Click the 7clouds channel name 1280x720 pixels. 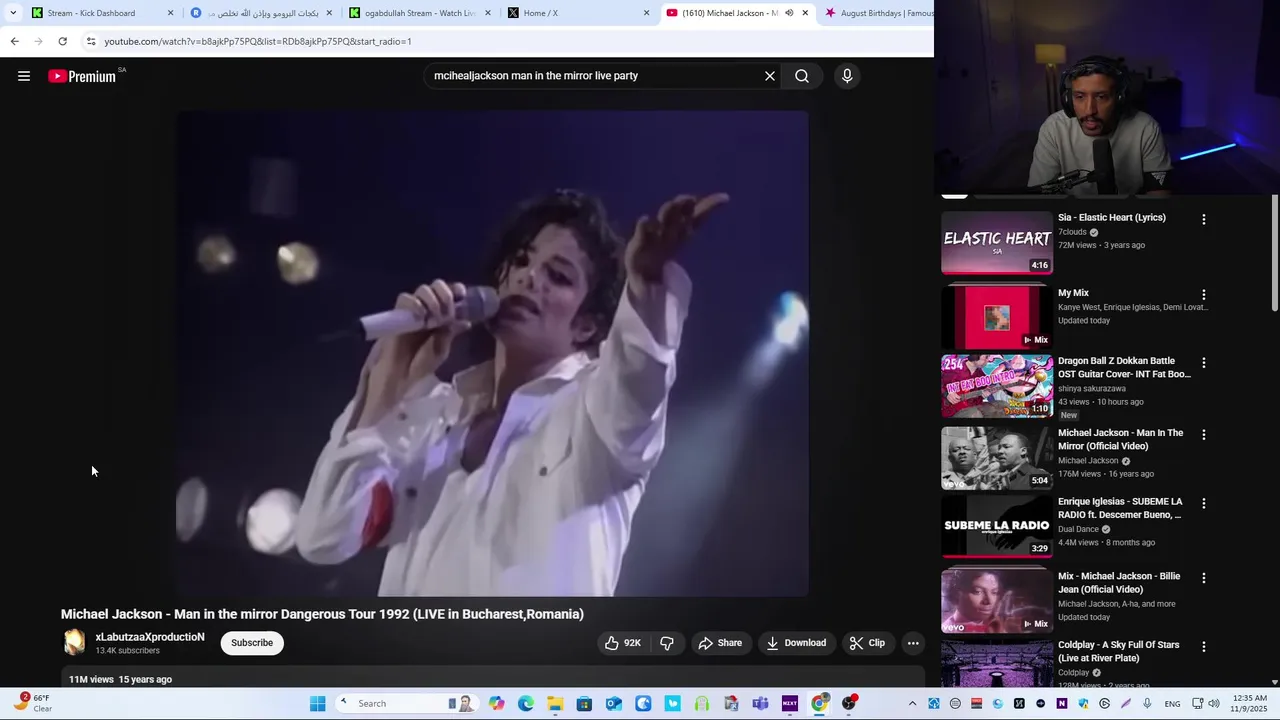click(1072, 232)
